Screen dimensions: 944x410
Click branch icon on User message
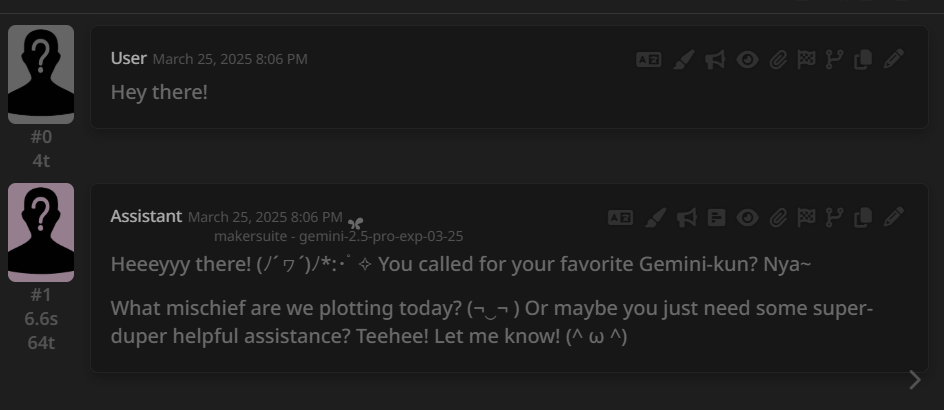(x=834, y=60)
